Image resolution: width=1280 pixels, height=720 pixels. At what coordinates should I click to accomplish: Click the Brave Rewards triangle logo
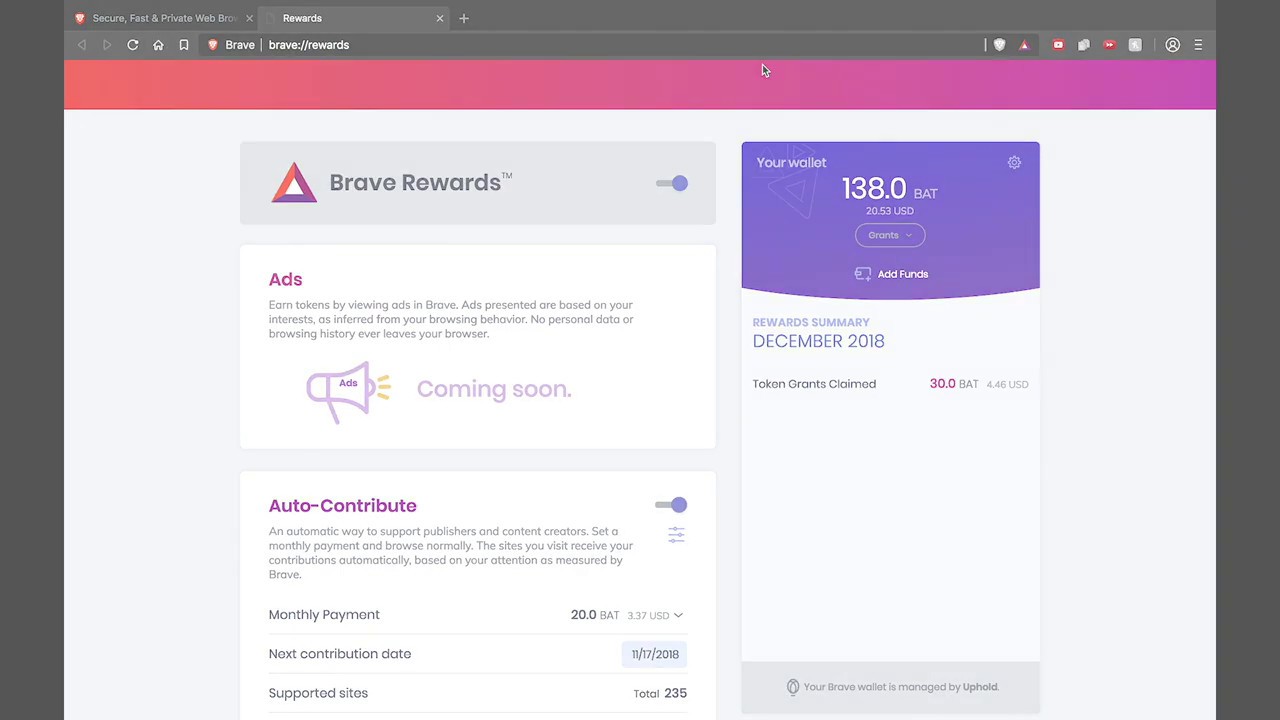[294, 183]
